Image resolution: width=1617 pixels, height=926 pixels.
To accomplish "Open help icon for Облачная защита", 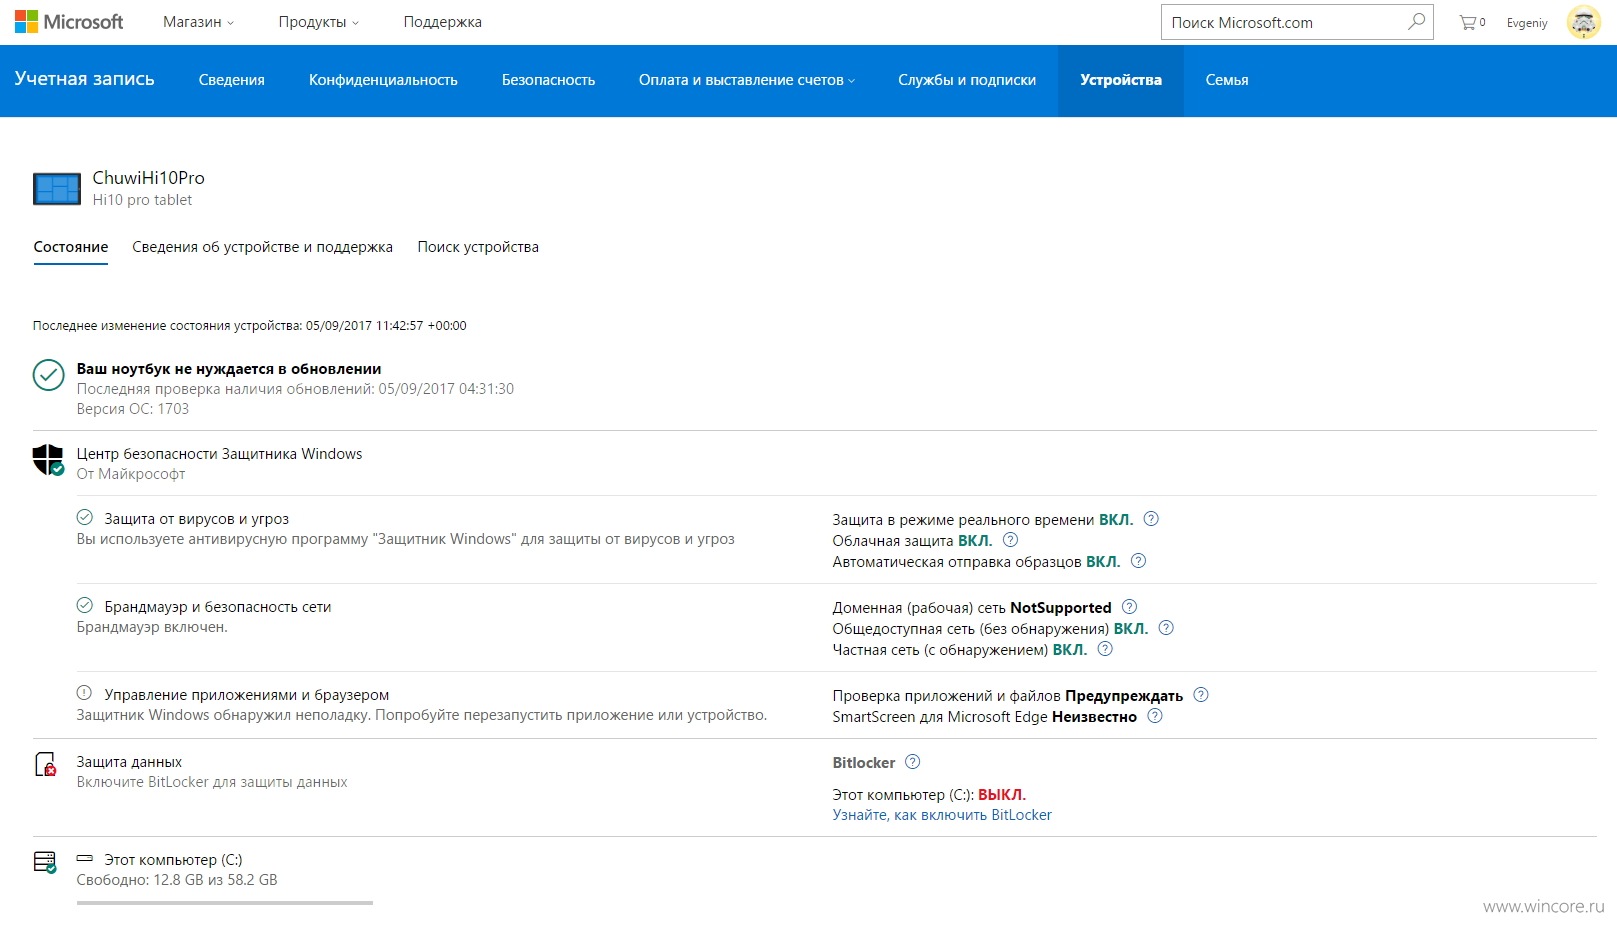I will (x=1010, y=539).
